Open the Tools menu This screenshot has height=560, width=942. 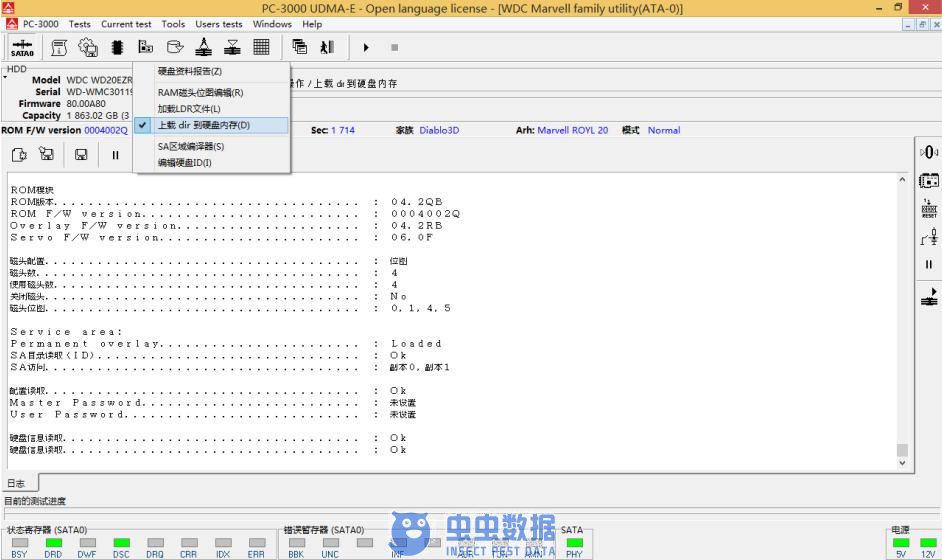[x=173, y=24]
